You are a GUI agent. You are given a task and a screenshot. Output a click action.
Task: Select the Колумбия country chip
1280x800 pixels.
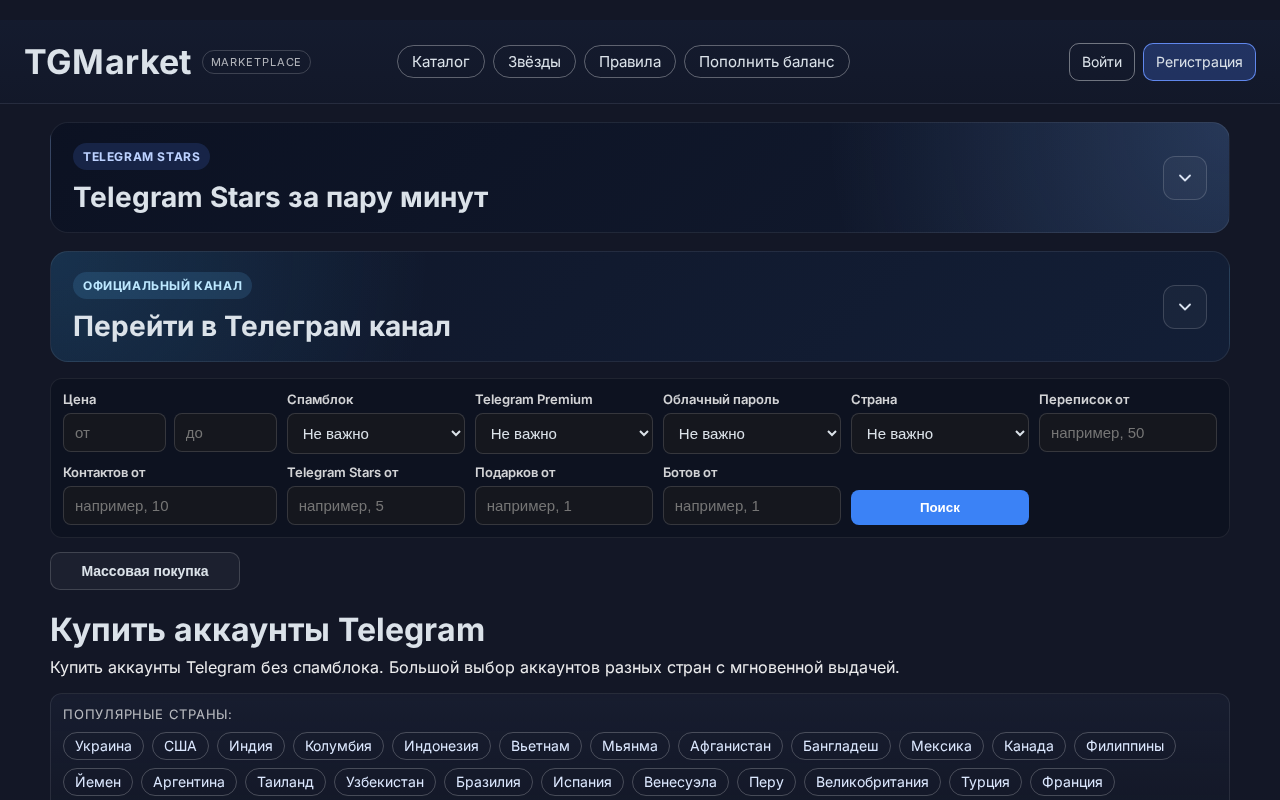point(338,746)
